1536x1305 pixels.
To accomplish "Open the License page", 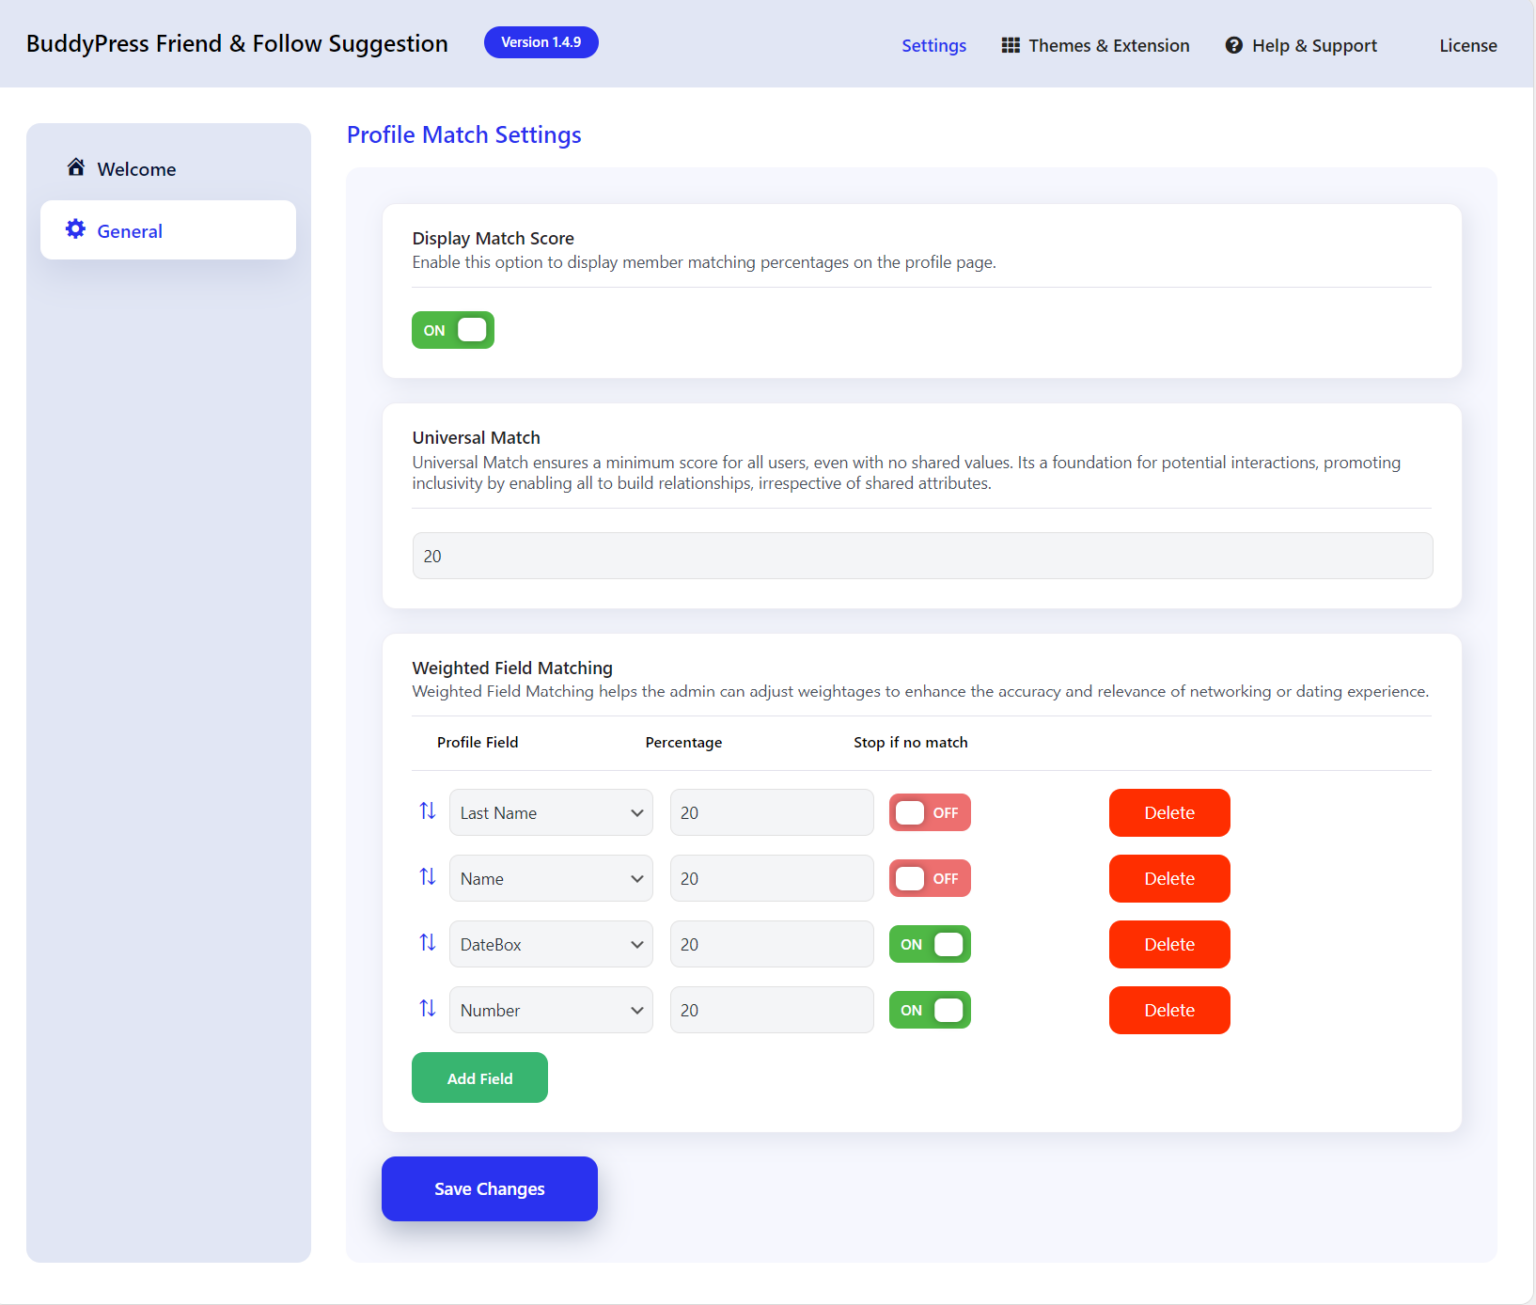I will coord(1467,45).
